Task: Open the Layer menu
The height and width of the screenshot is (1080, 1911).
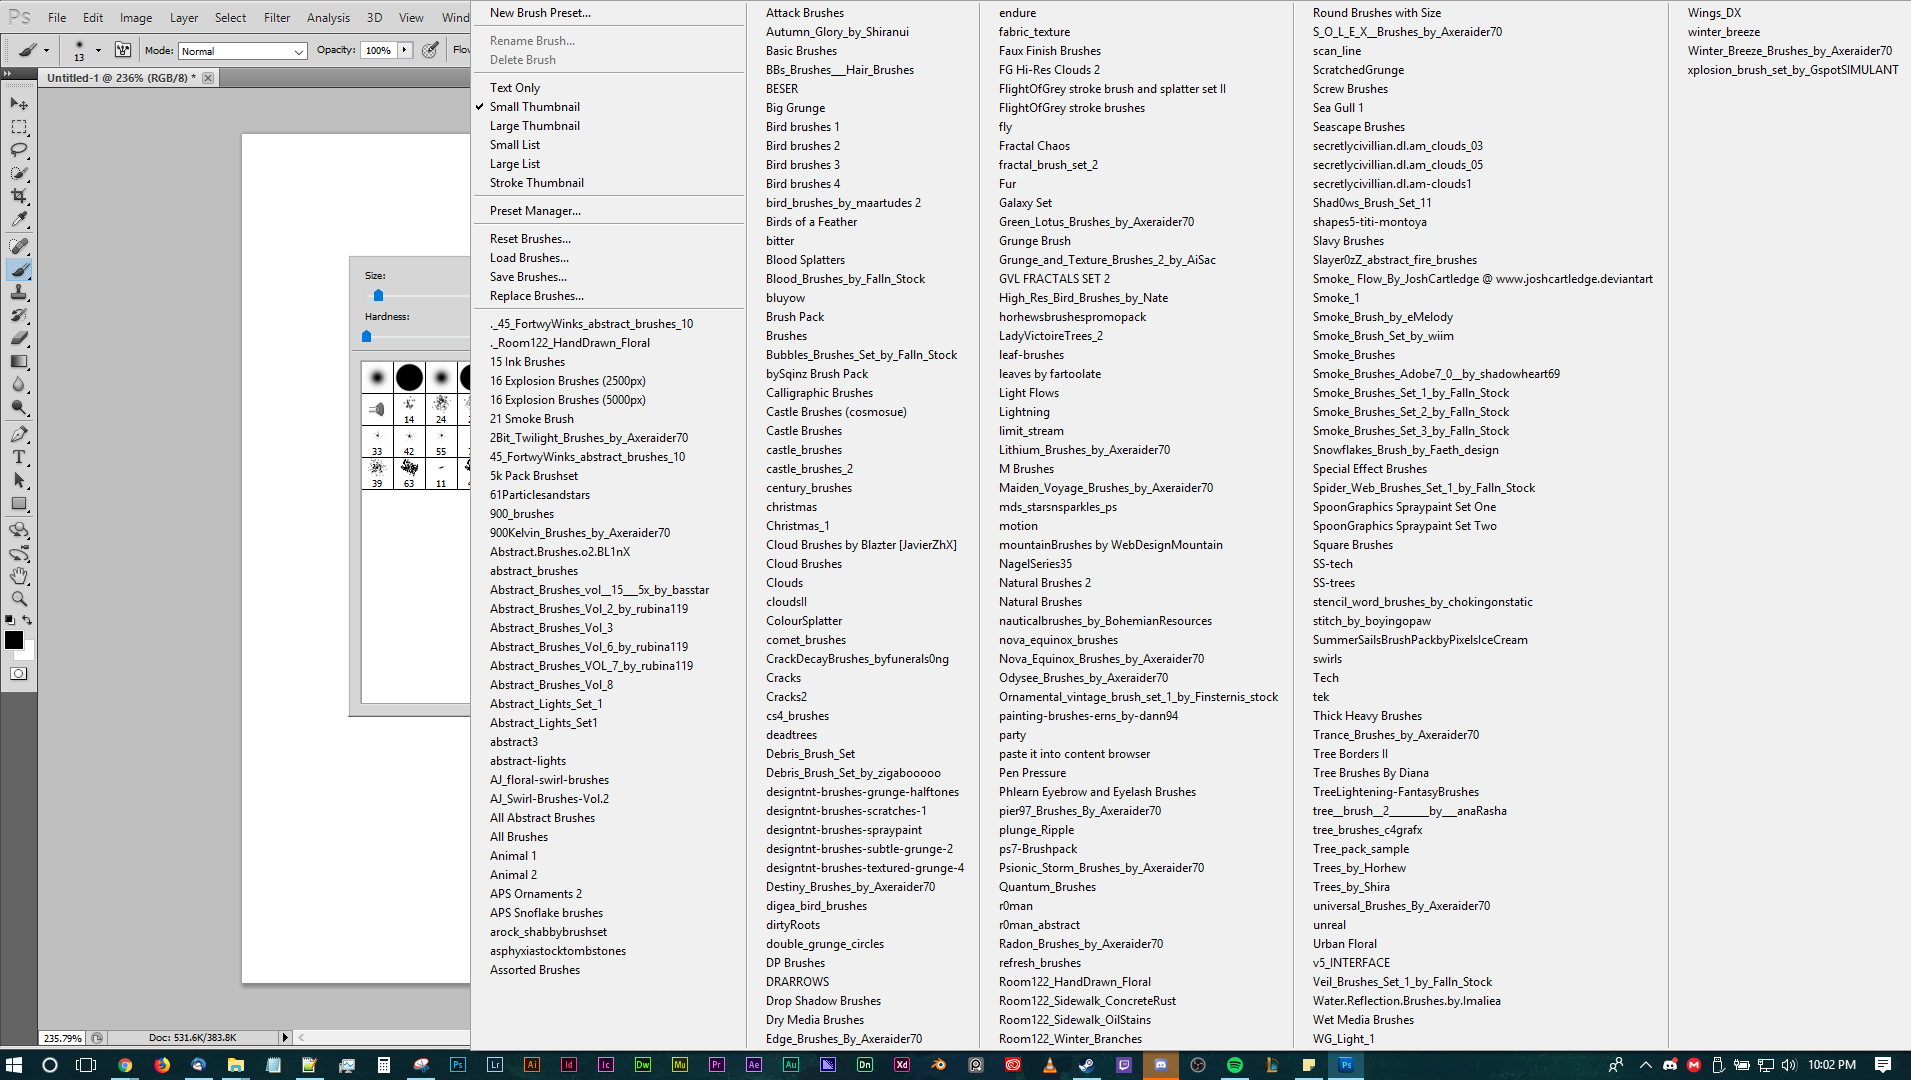Action: (x=184, y=18)
